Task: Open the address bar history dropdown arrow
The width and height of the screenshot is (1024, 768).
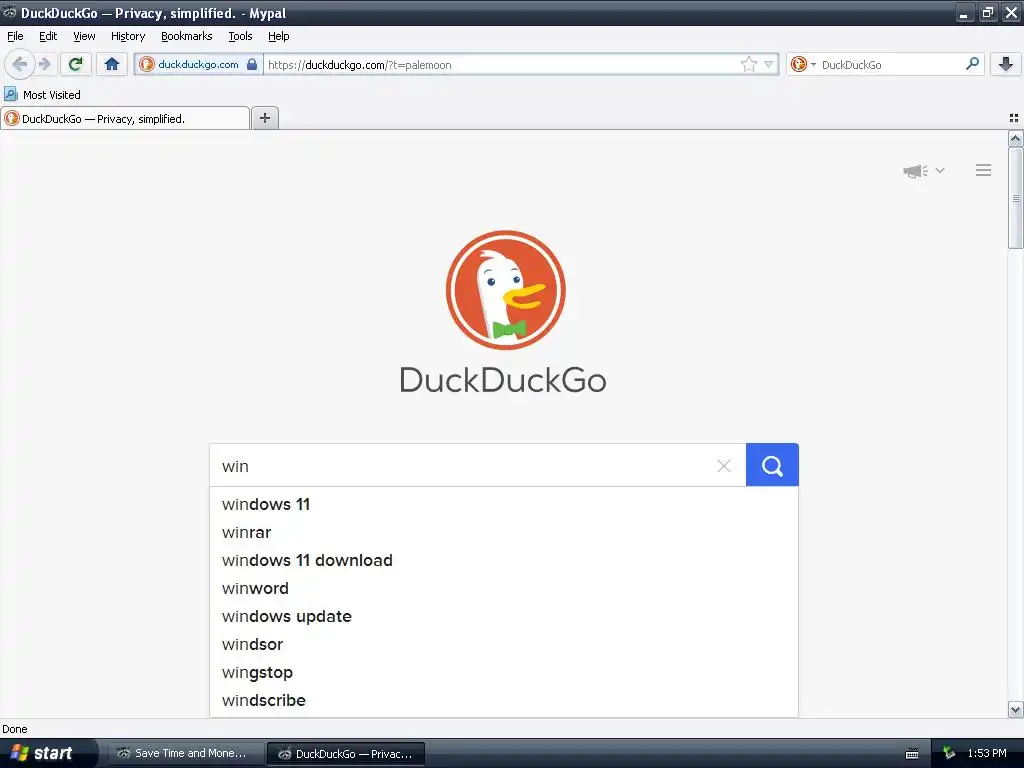Action: click(769, 64)
